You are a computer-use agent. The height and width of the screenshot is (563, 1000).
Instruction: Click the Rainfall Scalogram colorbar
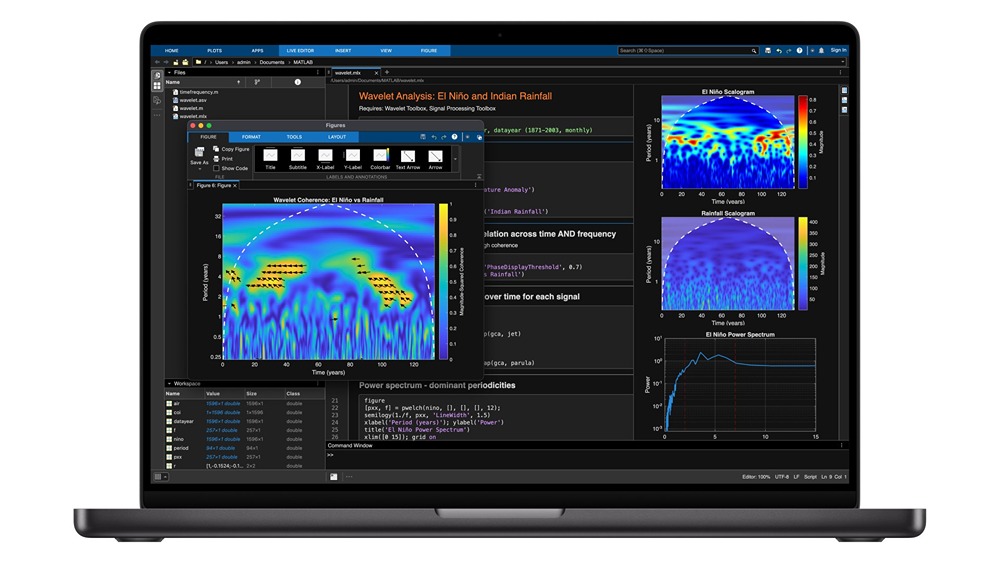[802, 263]
